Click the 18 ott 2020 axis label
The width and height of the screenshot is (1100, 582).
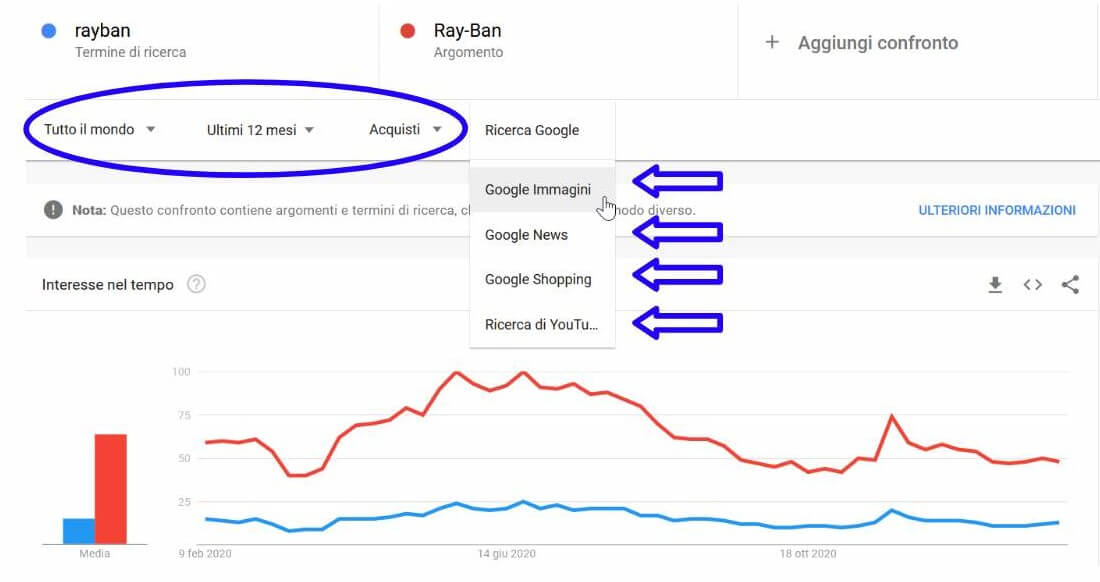point(808,554)
